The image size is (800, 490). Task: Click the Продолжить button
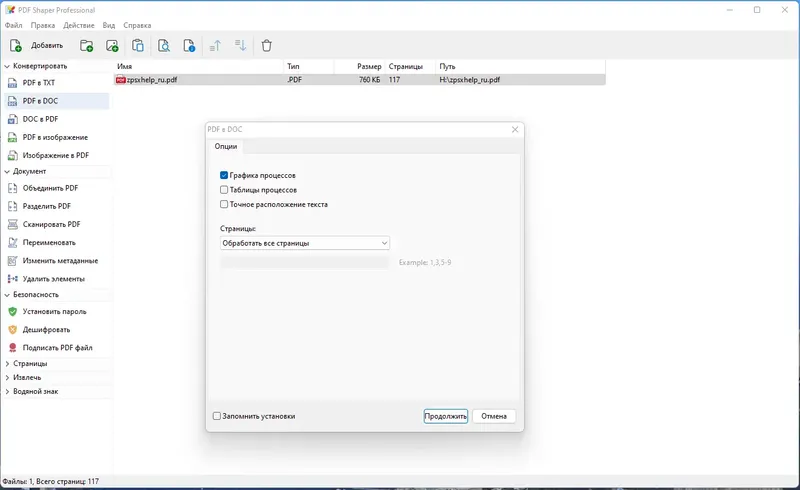click(445, 416)
